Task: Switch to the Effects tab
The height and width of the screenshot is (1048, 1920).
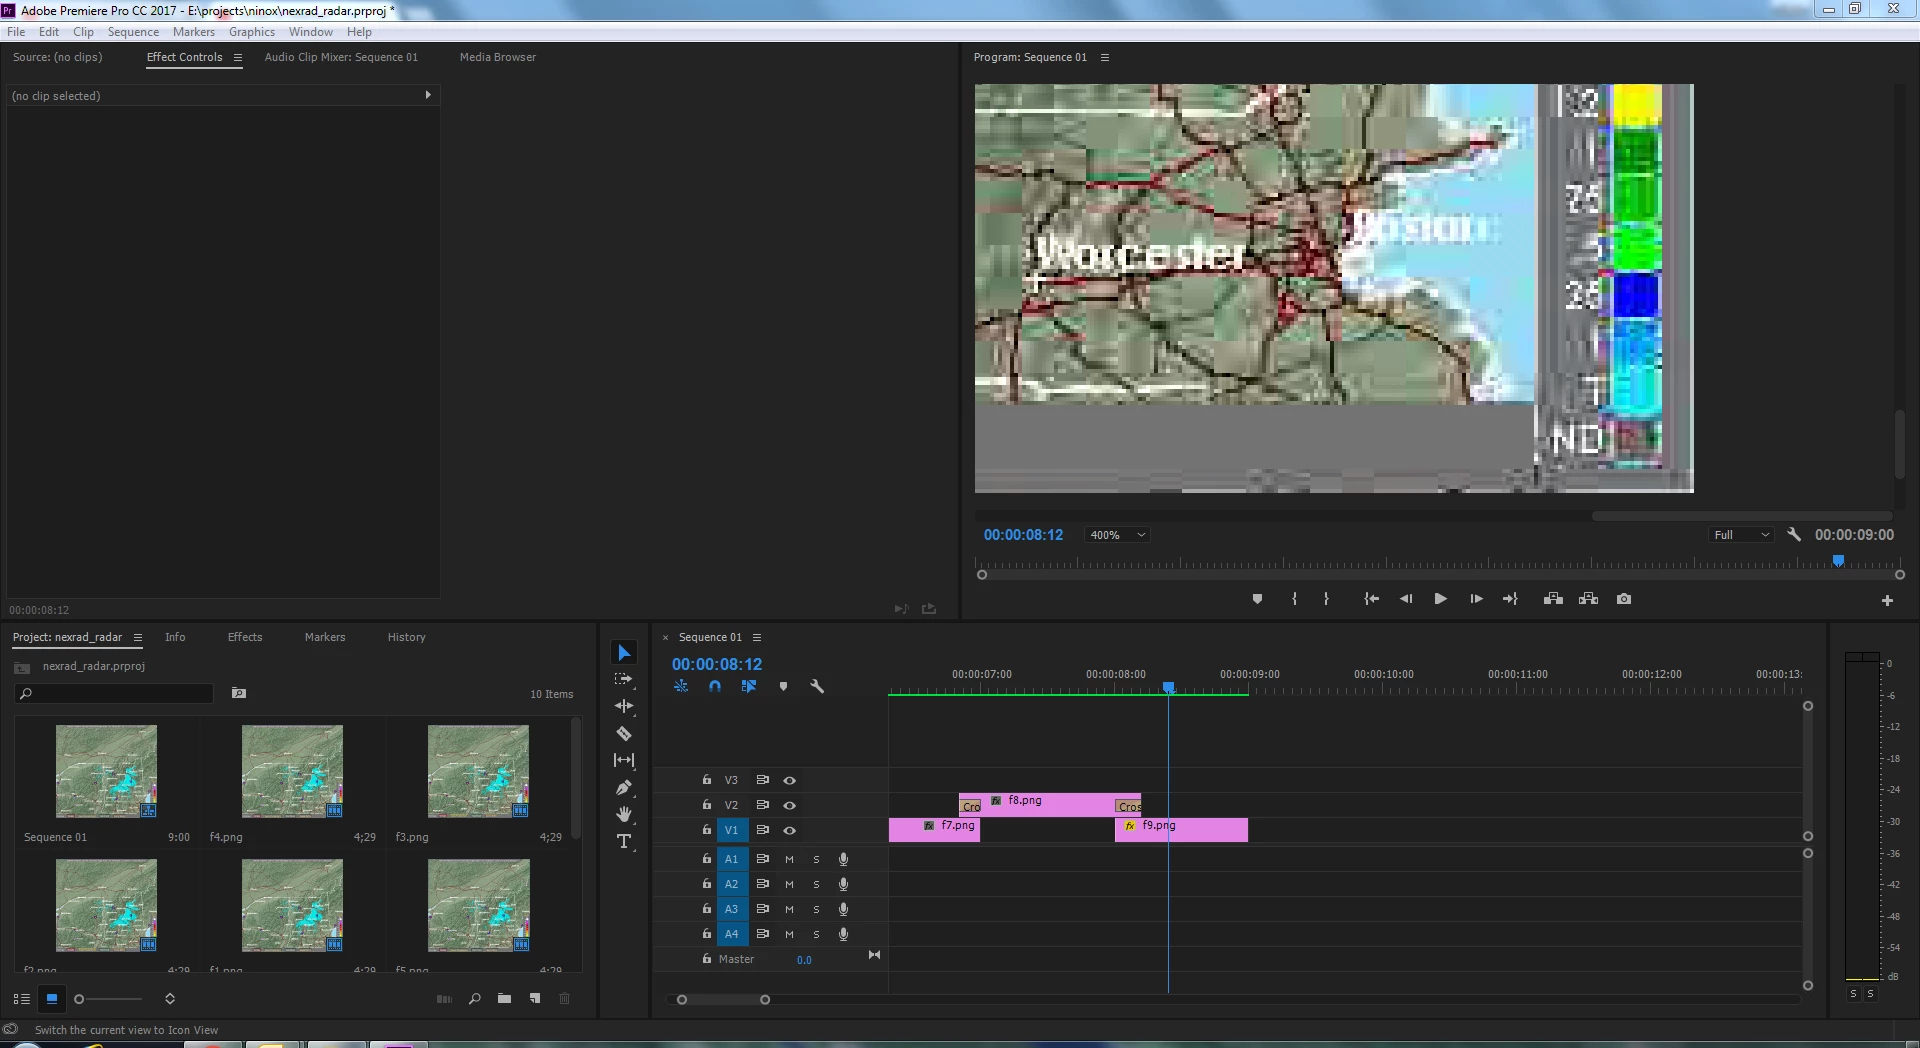Action: [245, 638]
